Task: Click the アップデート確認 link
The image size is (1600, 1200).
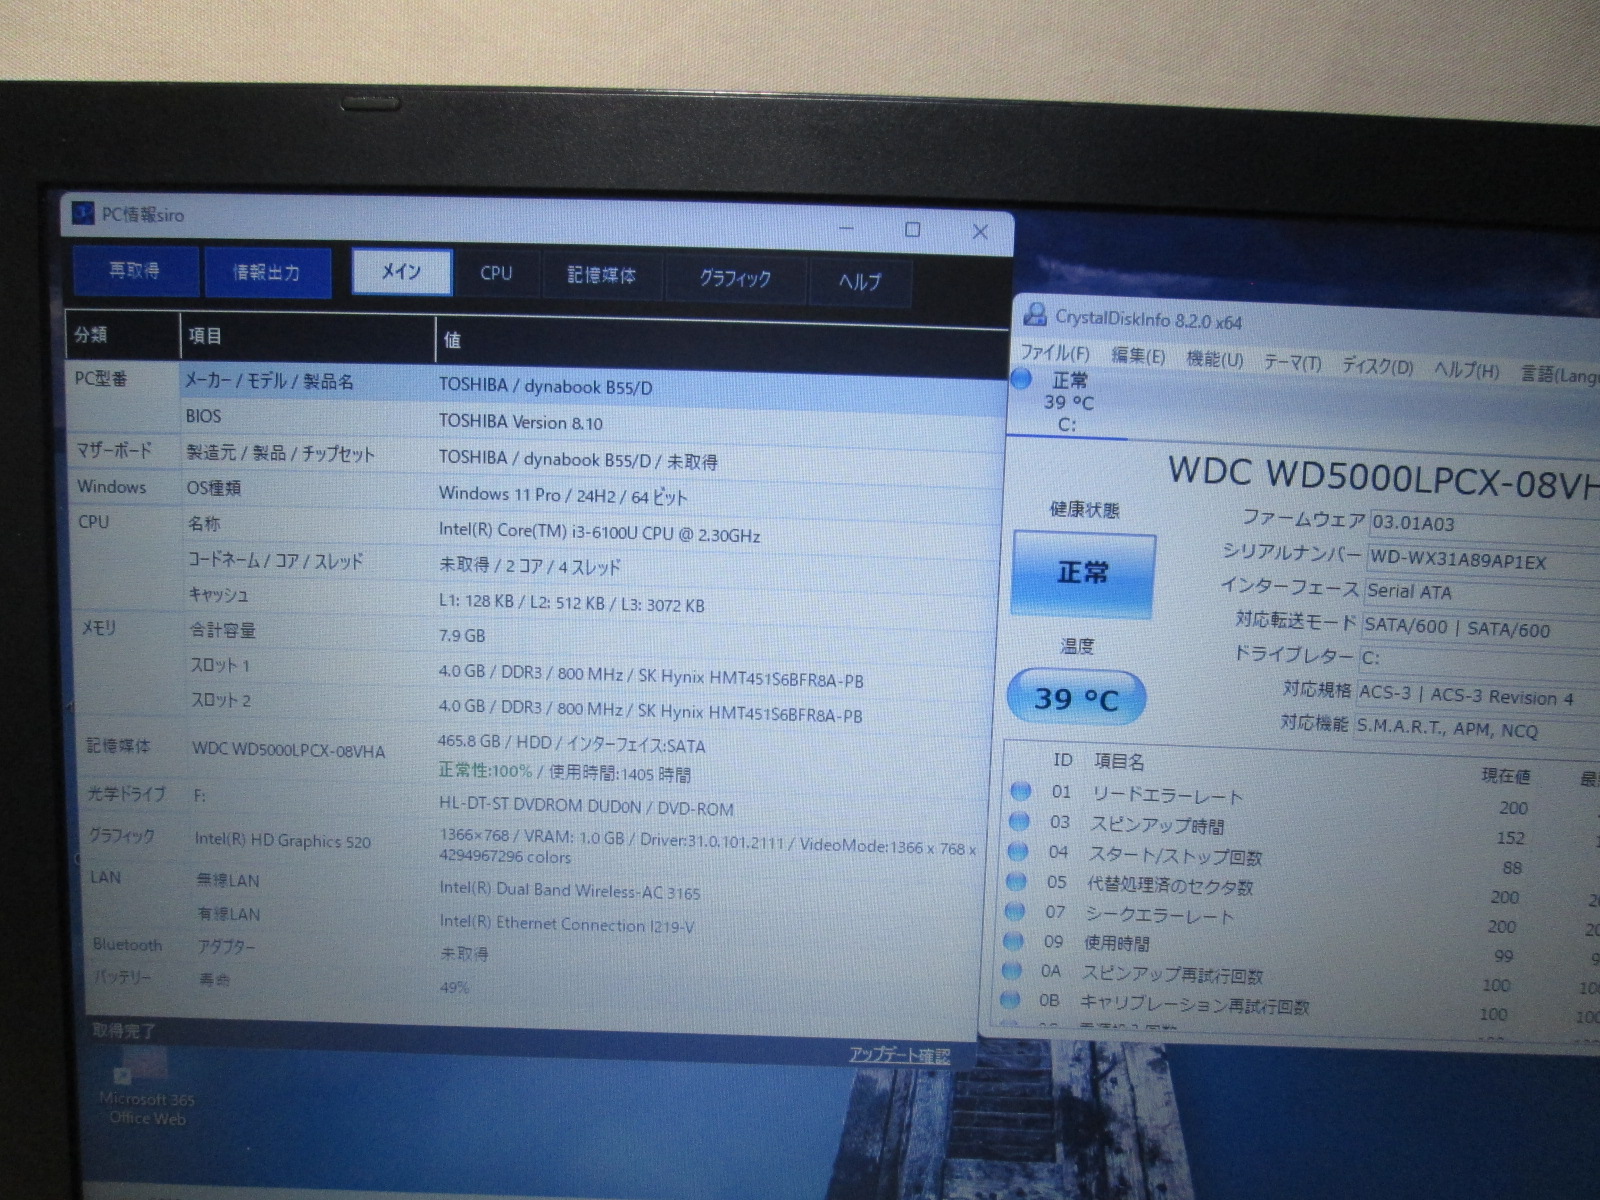Action: (x=899, y=1054)
